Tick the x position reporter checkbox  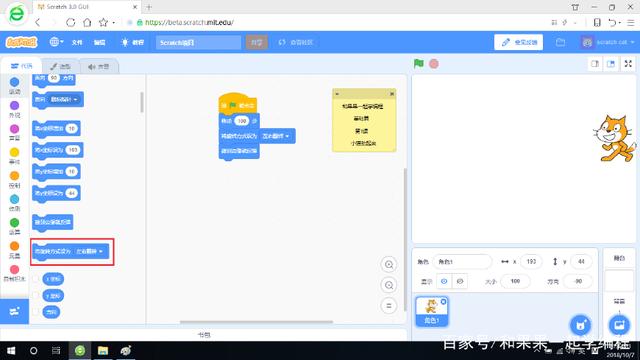(x=36, y=279)
